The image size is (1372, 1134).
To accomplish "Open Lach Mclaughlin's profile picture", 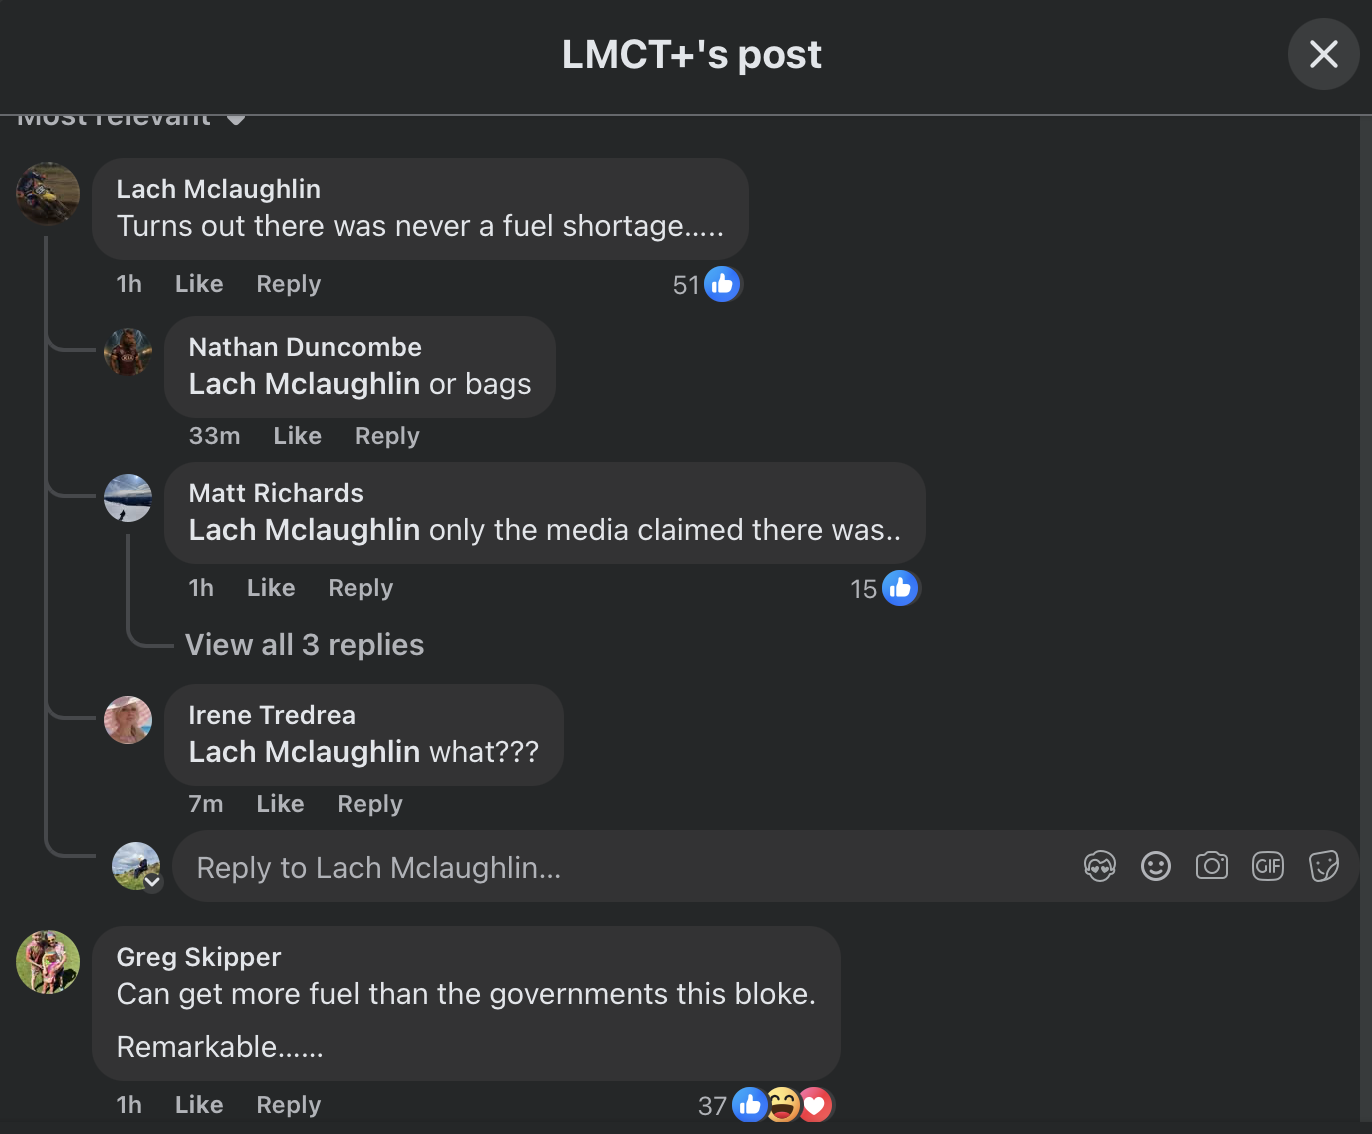I will point(48,193).
